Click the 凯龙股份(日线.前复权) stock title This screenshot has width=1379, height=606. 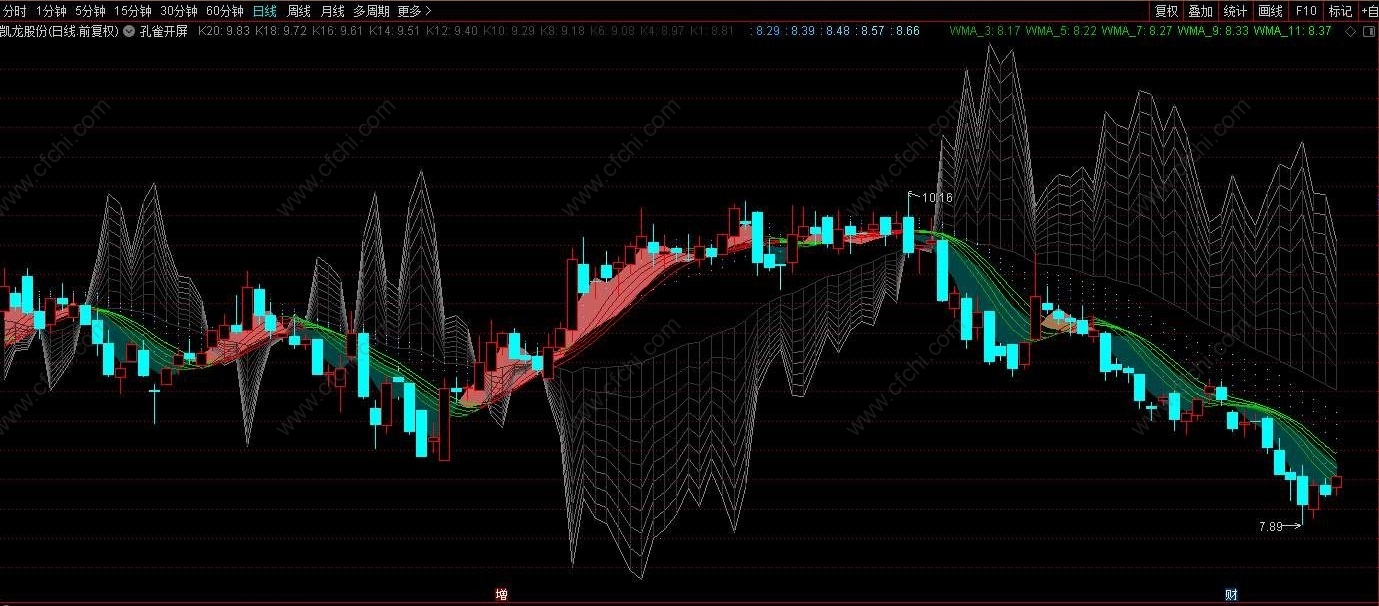[x=59, y=31]
